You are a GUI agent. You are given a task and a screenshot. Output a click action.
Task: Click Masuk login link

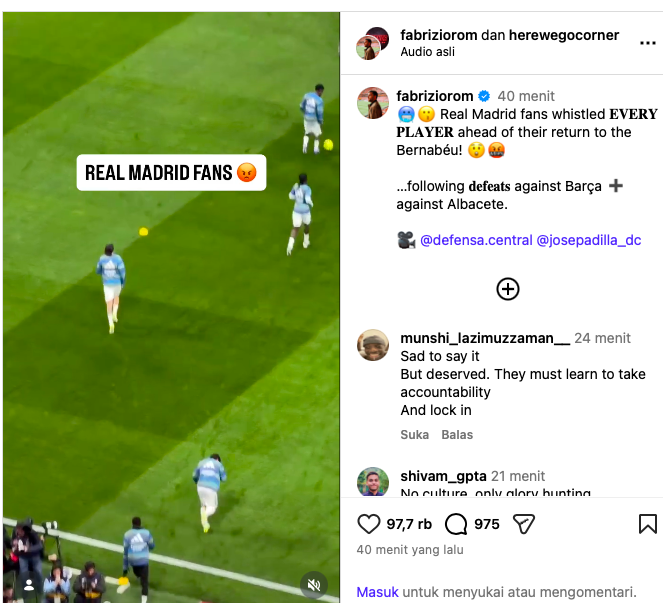pyautogui.click(x=377, y=592)
